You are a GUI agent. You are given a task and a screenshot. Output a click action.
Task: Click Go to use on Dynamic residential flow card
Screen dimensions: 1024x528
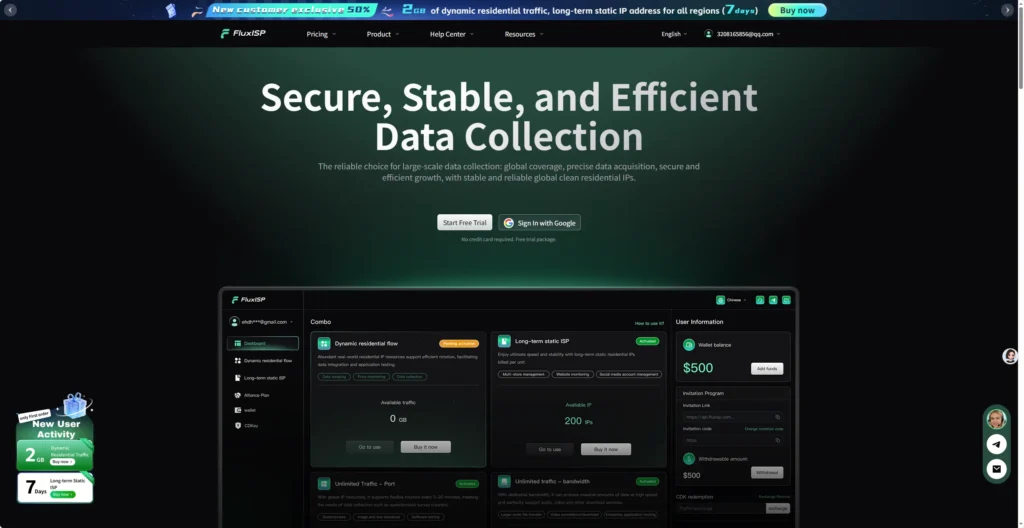click(x=370, y=447)
